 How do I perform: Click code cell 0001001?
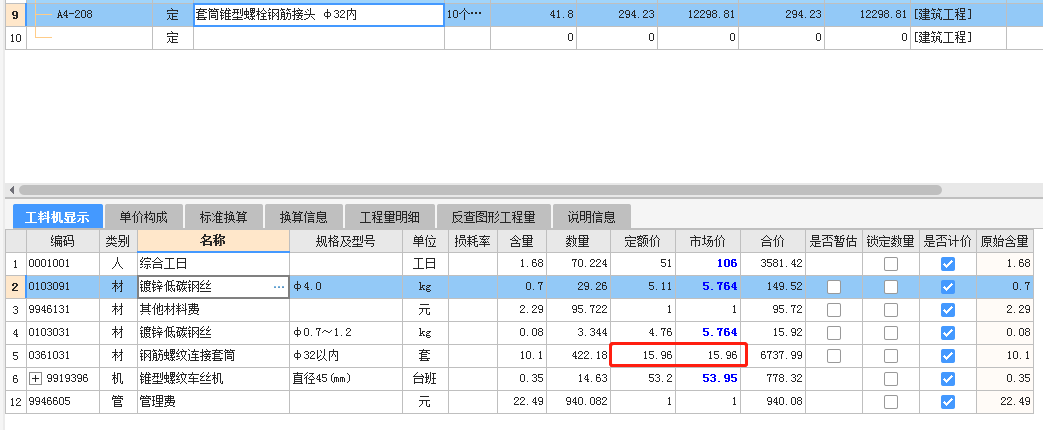click(x=63, y=264)
